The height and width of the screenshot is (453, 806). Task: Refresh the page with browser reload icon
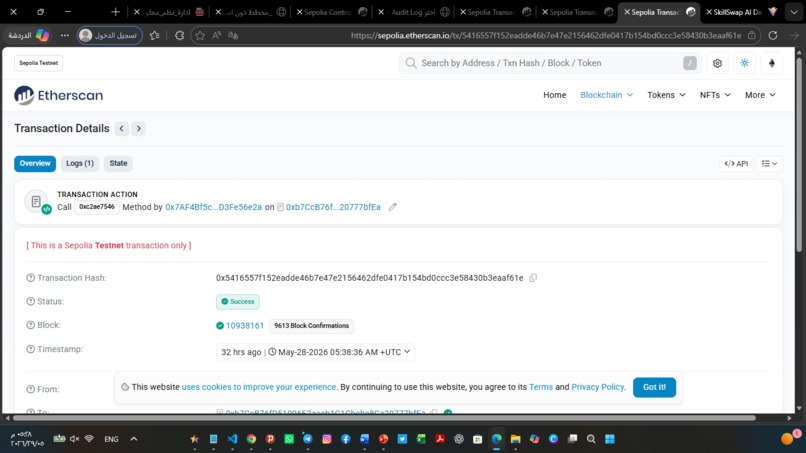click(773, 35)
